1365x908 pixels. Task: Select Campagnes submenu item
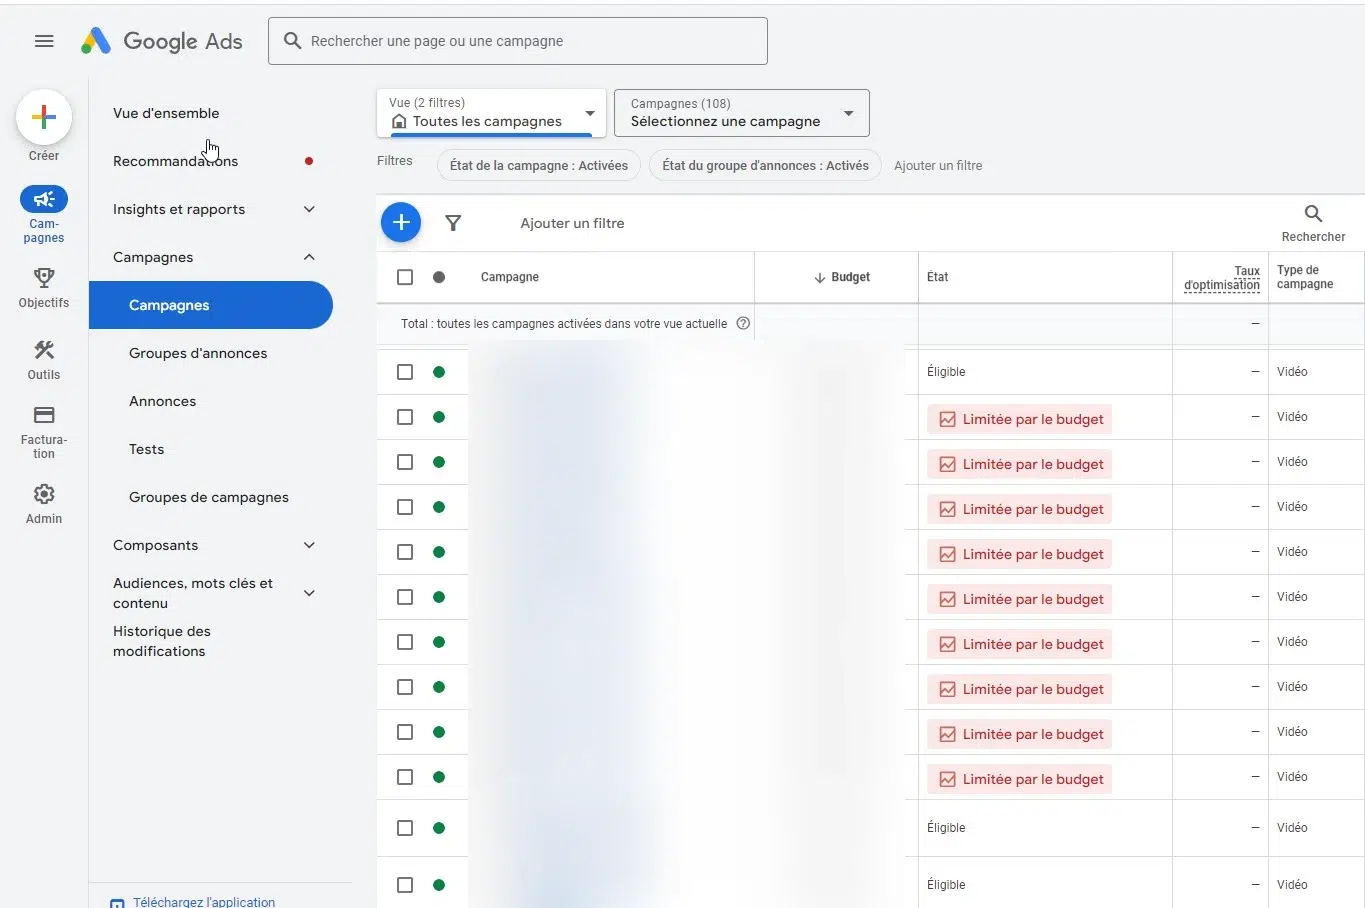pos(211,305)
